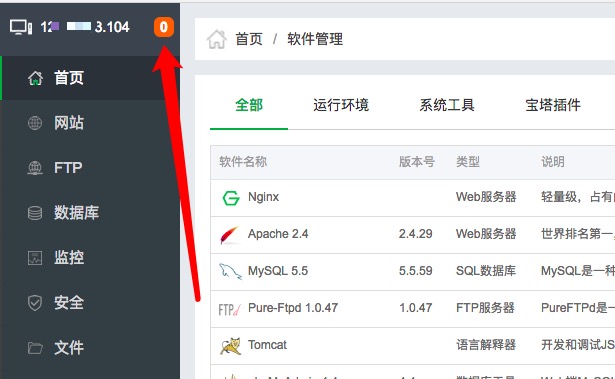
Task: Click the home icon beside 首页 in the sidebar
Action: (x=35, y=78)
